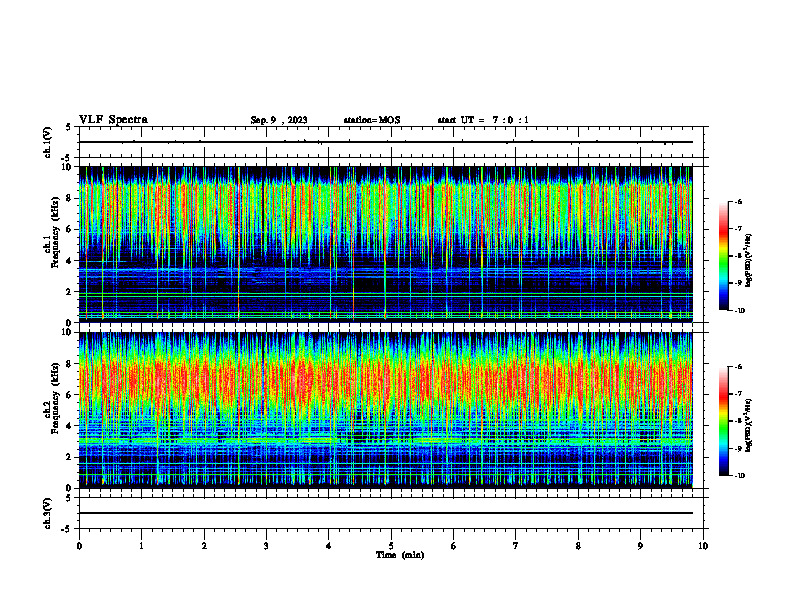Click time axis tick label "0"
Screen dimensions: 792x612
click(79, 546)
